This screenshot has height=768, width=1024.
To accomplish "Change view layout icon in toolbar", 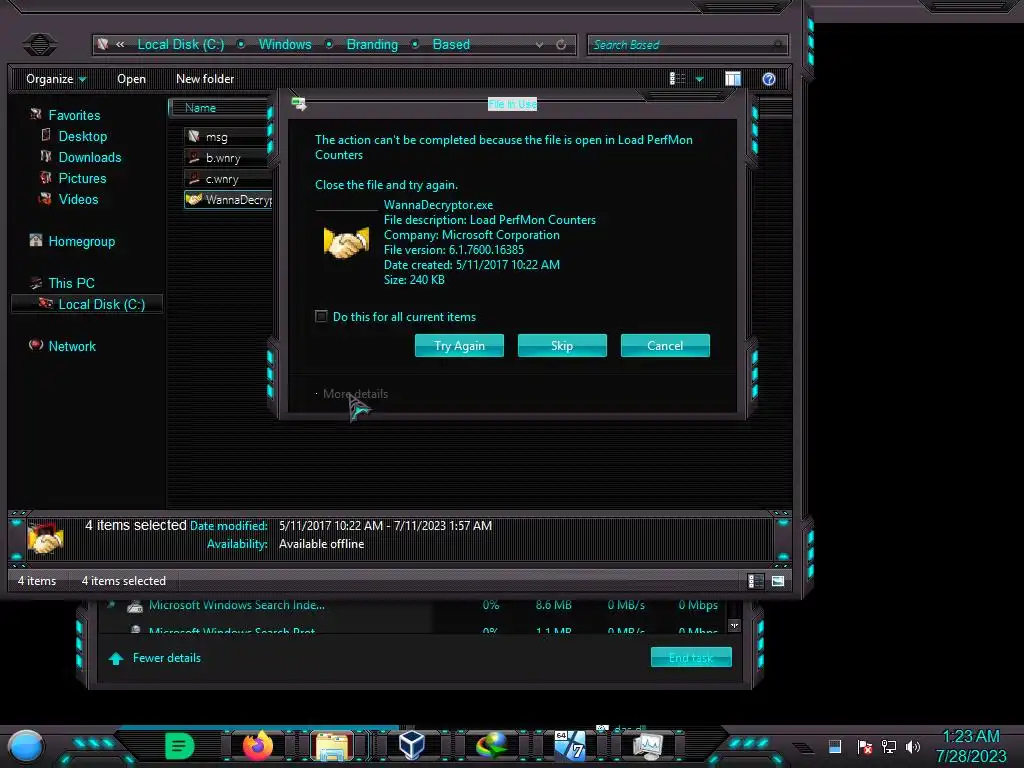I will pyautogui.click(x=677, y=79).
